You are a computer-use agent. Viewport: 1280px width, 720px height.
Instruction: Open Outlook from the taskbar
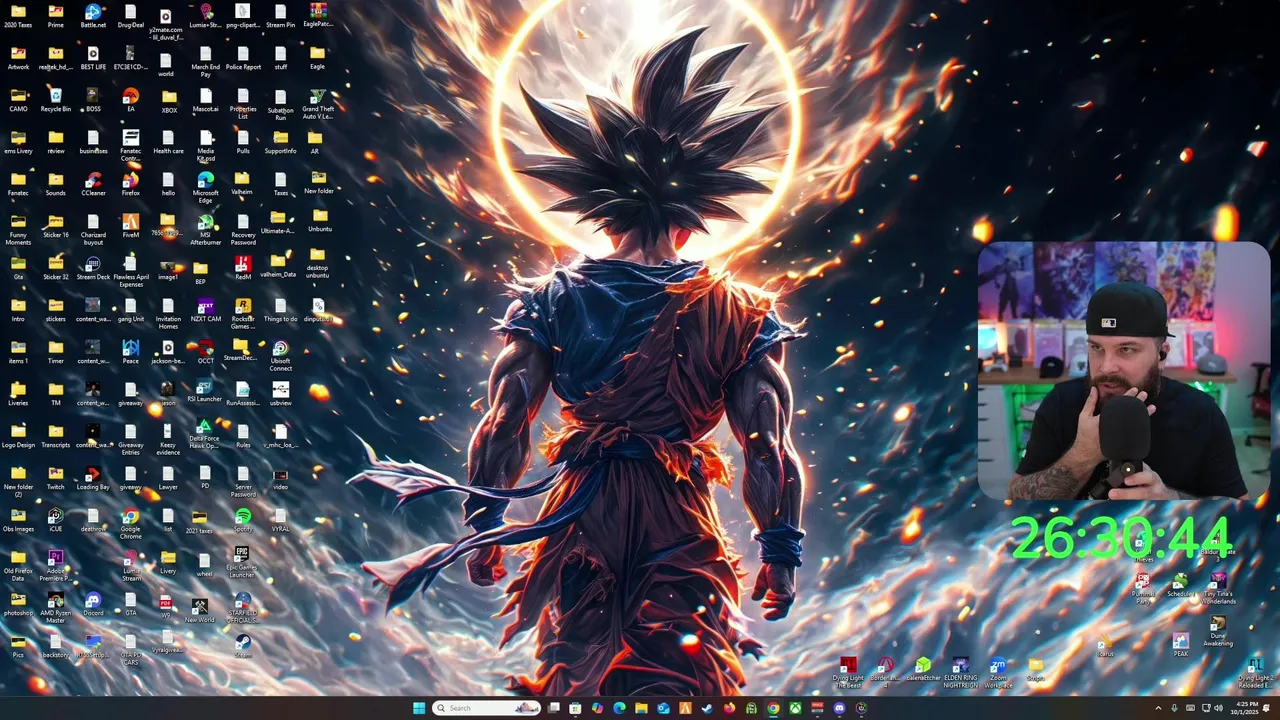click(x=663, y=708)
